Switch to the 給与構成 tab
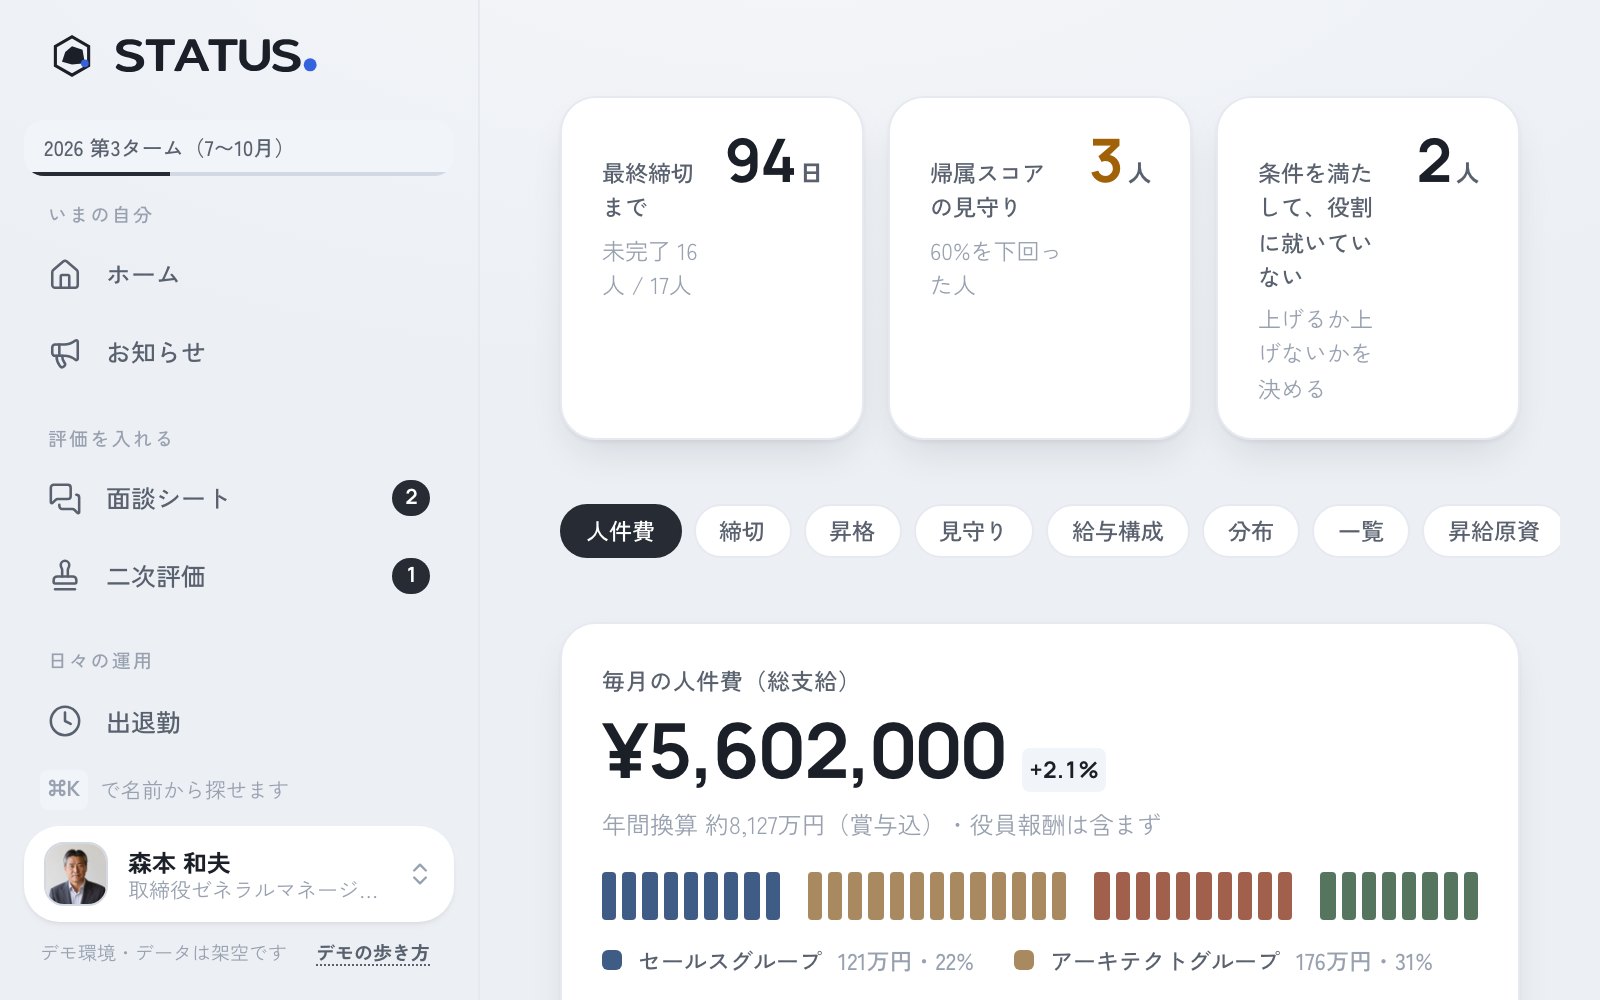The height and width of the screenshot is (1000, 1600). point(1118,531)
